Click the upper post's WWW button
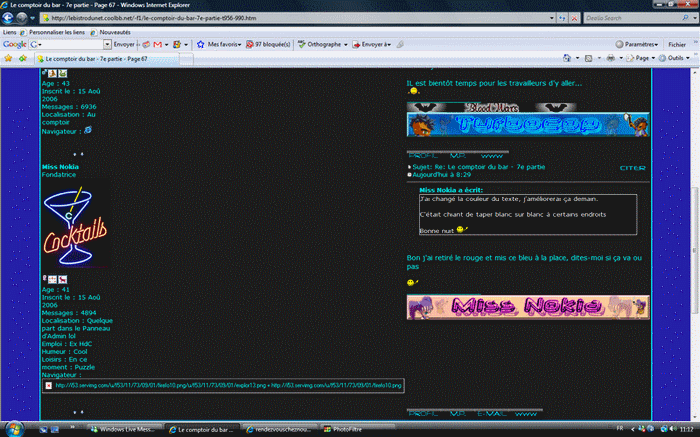 pos(492,156)
